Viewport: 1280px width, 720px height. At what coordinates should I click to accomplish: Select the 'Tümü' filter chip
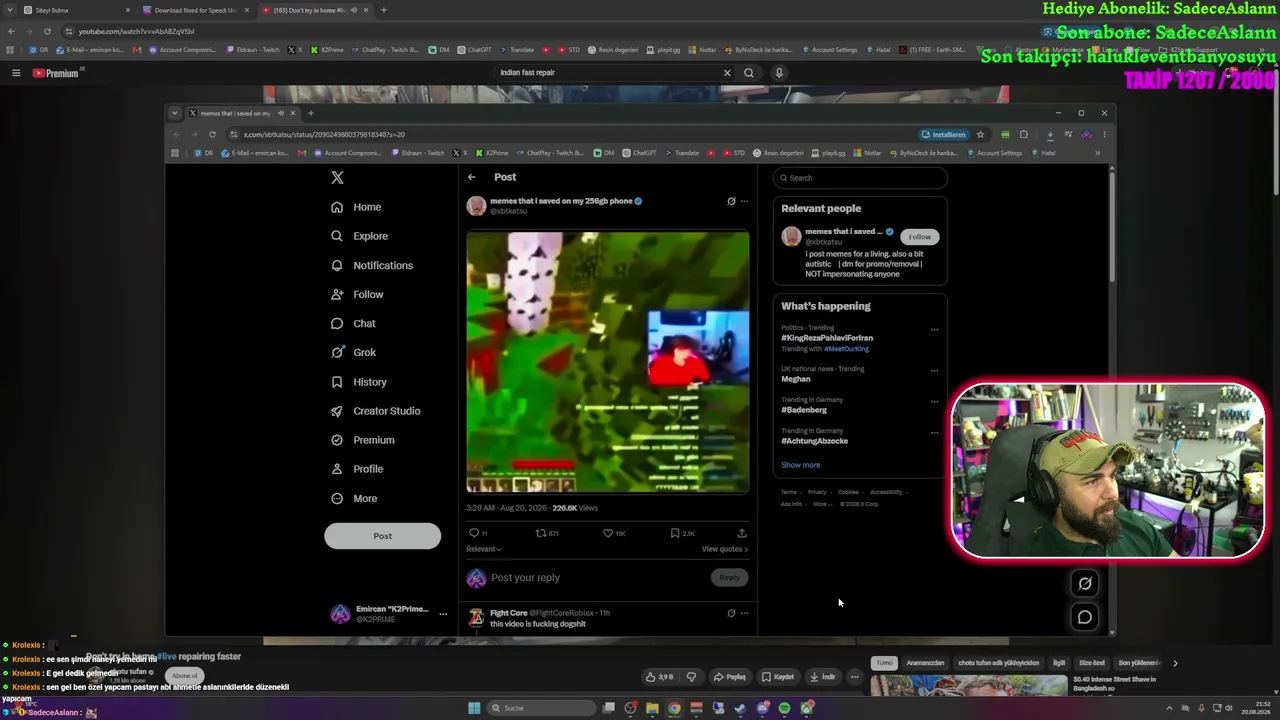coord(884,663)
